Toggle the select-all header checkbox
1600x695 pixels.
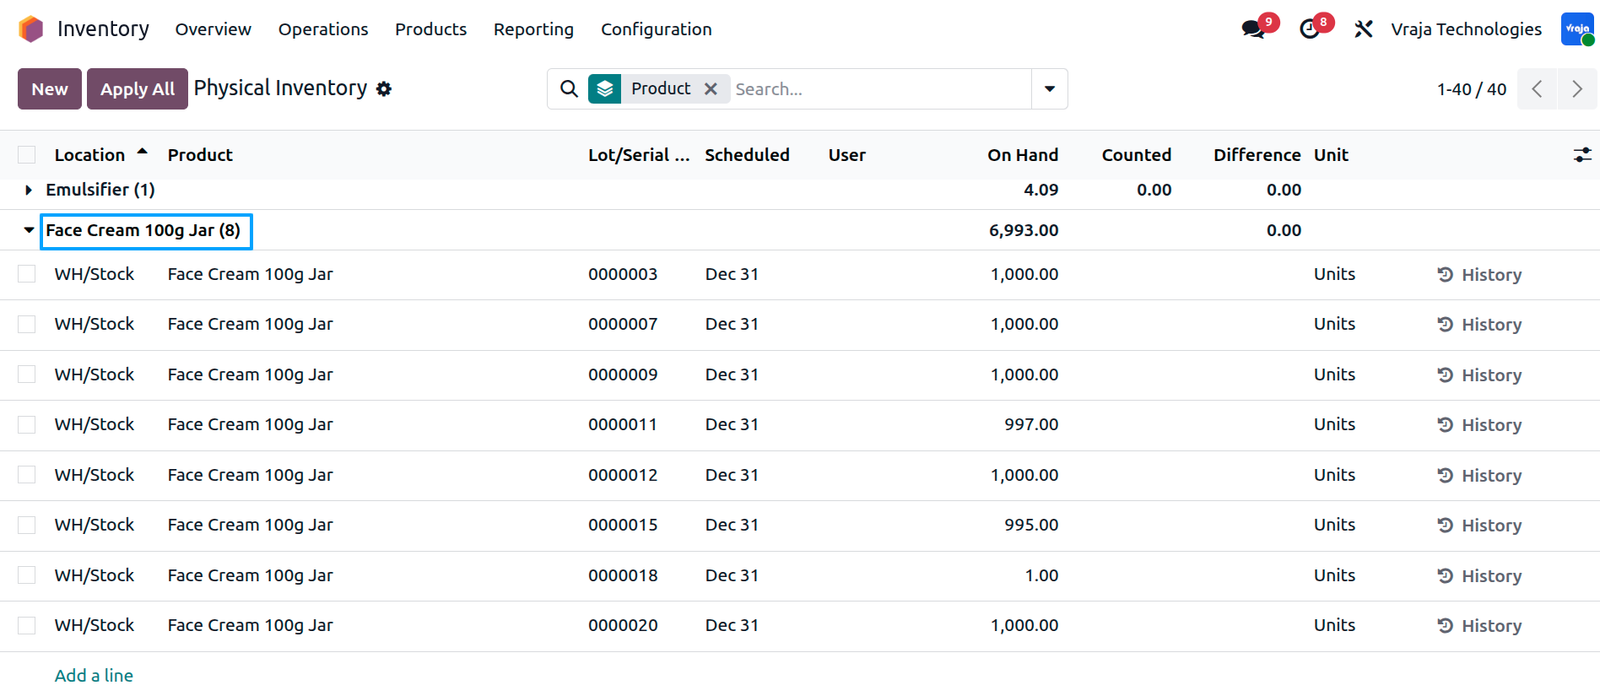coord(27,155)
